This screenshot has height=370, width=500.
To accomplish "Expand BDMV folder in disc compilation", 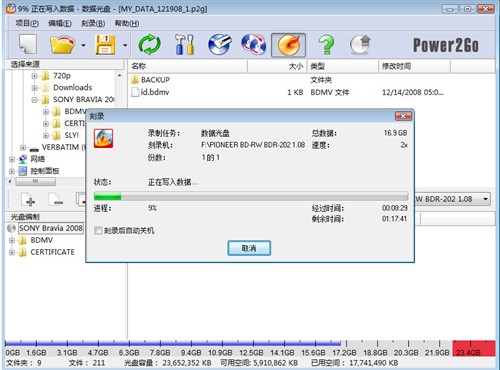I will click(12, 240).
